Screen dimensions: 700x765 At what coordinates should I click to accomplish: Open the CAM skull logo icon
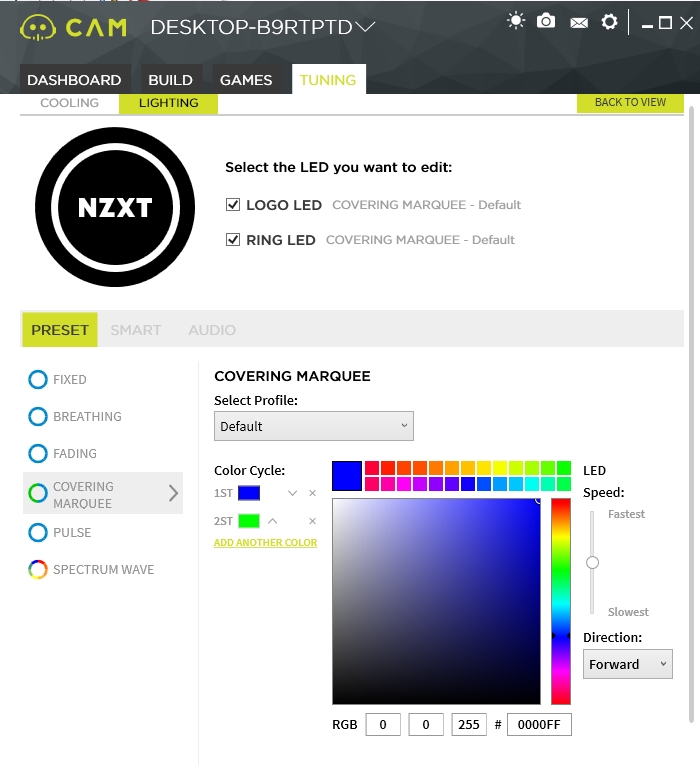pos(38,27)
